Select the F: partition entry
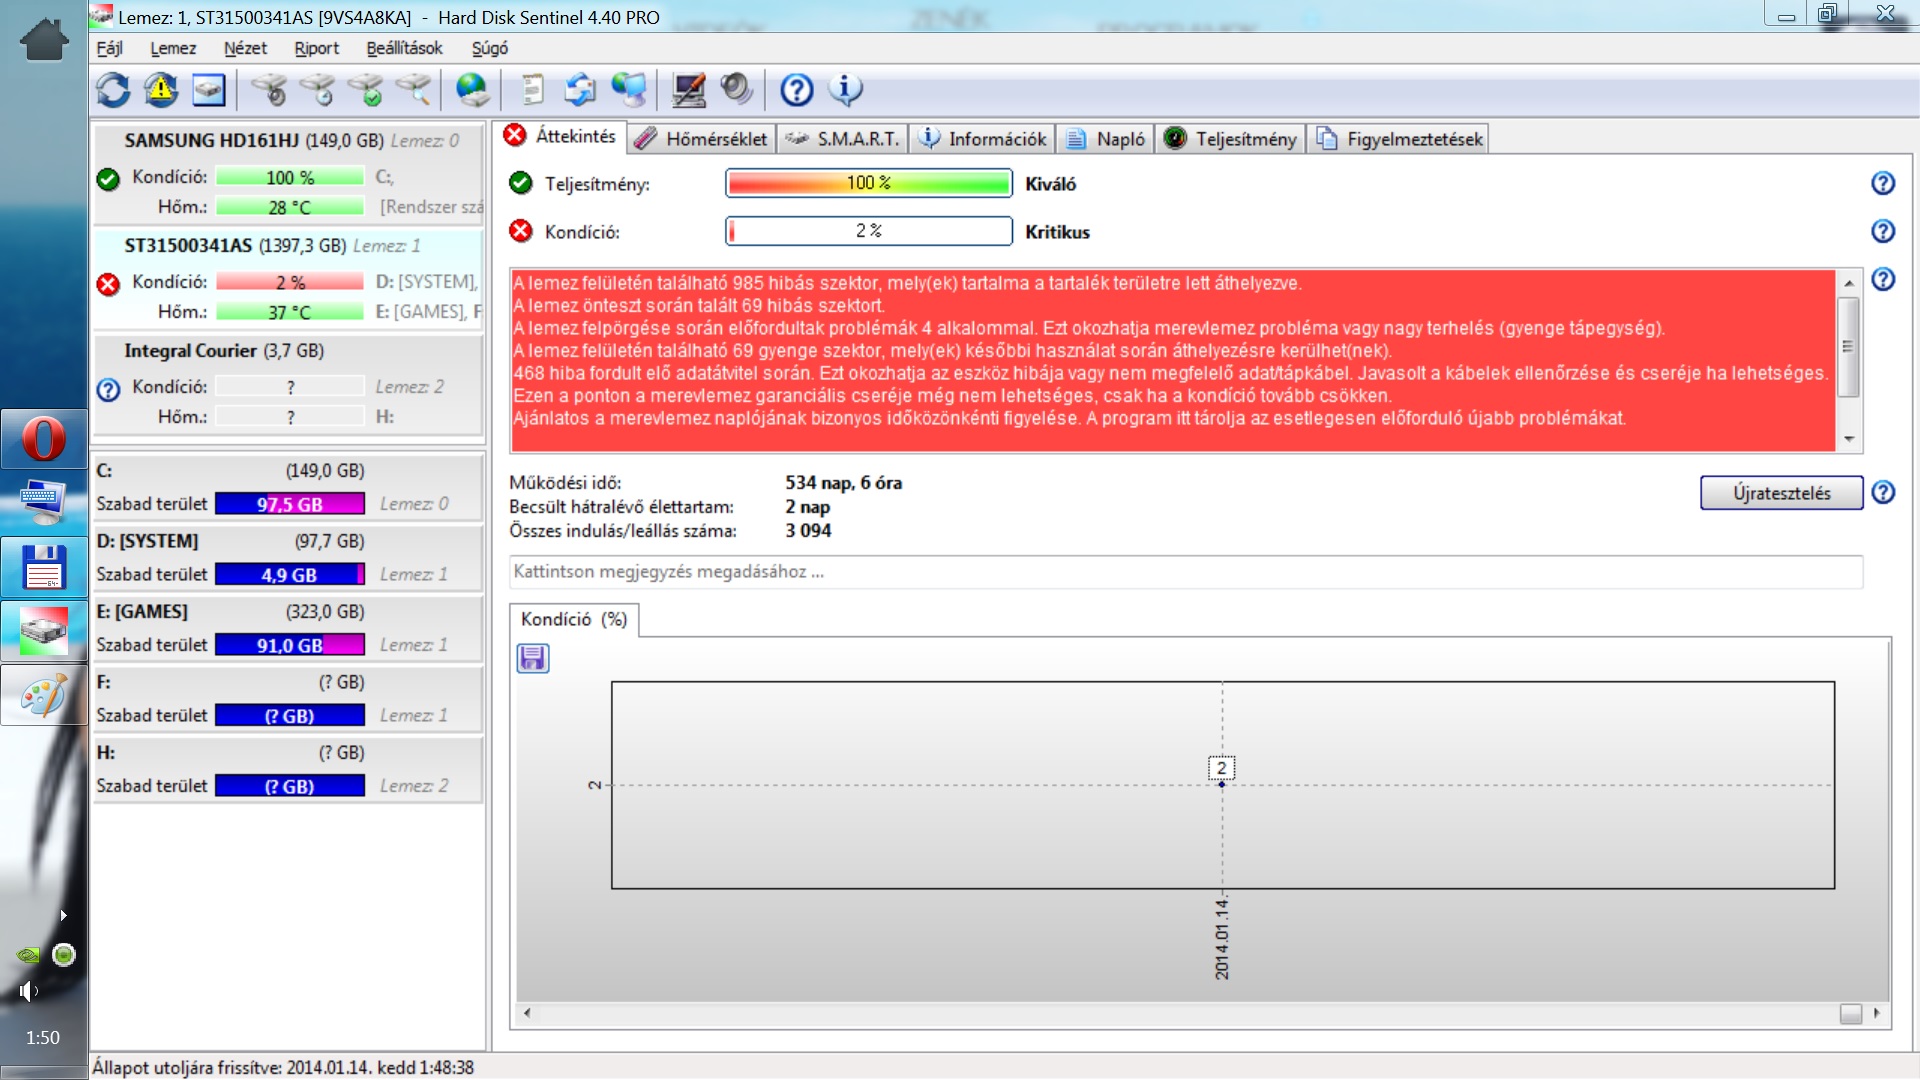Image resolution: width=1920 pixels, height=1080 pixels. pos(288,699)
